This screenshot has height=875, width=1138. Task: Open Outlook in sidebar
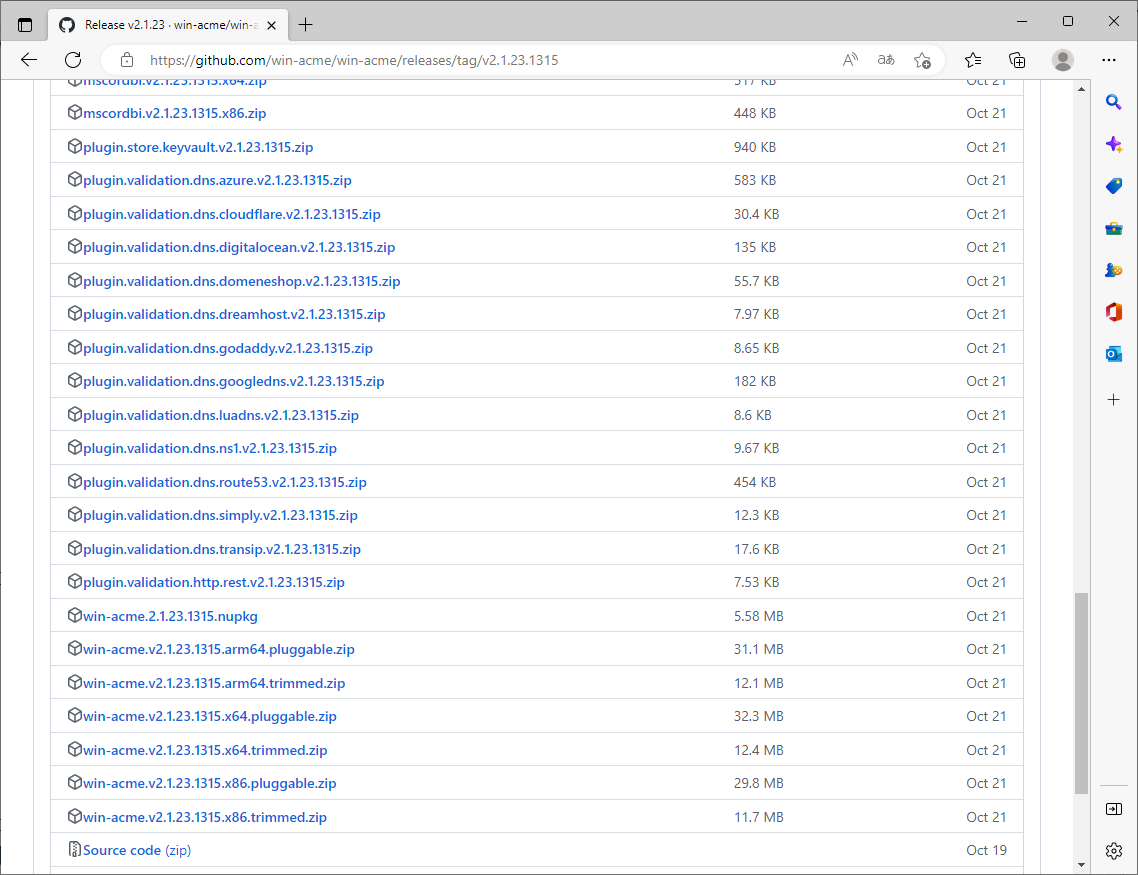pos(1114,354)
